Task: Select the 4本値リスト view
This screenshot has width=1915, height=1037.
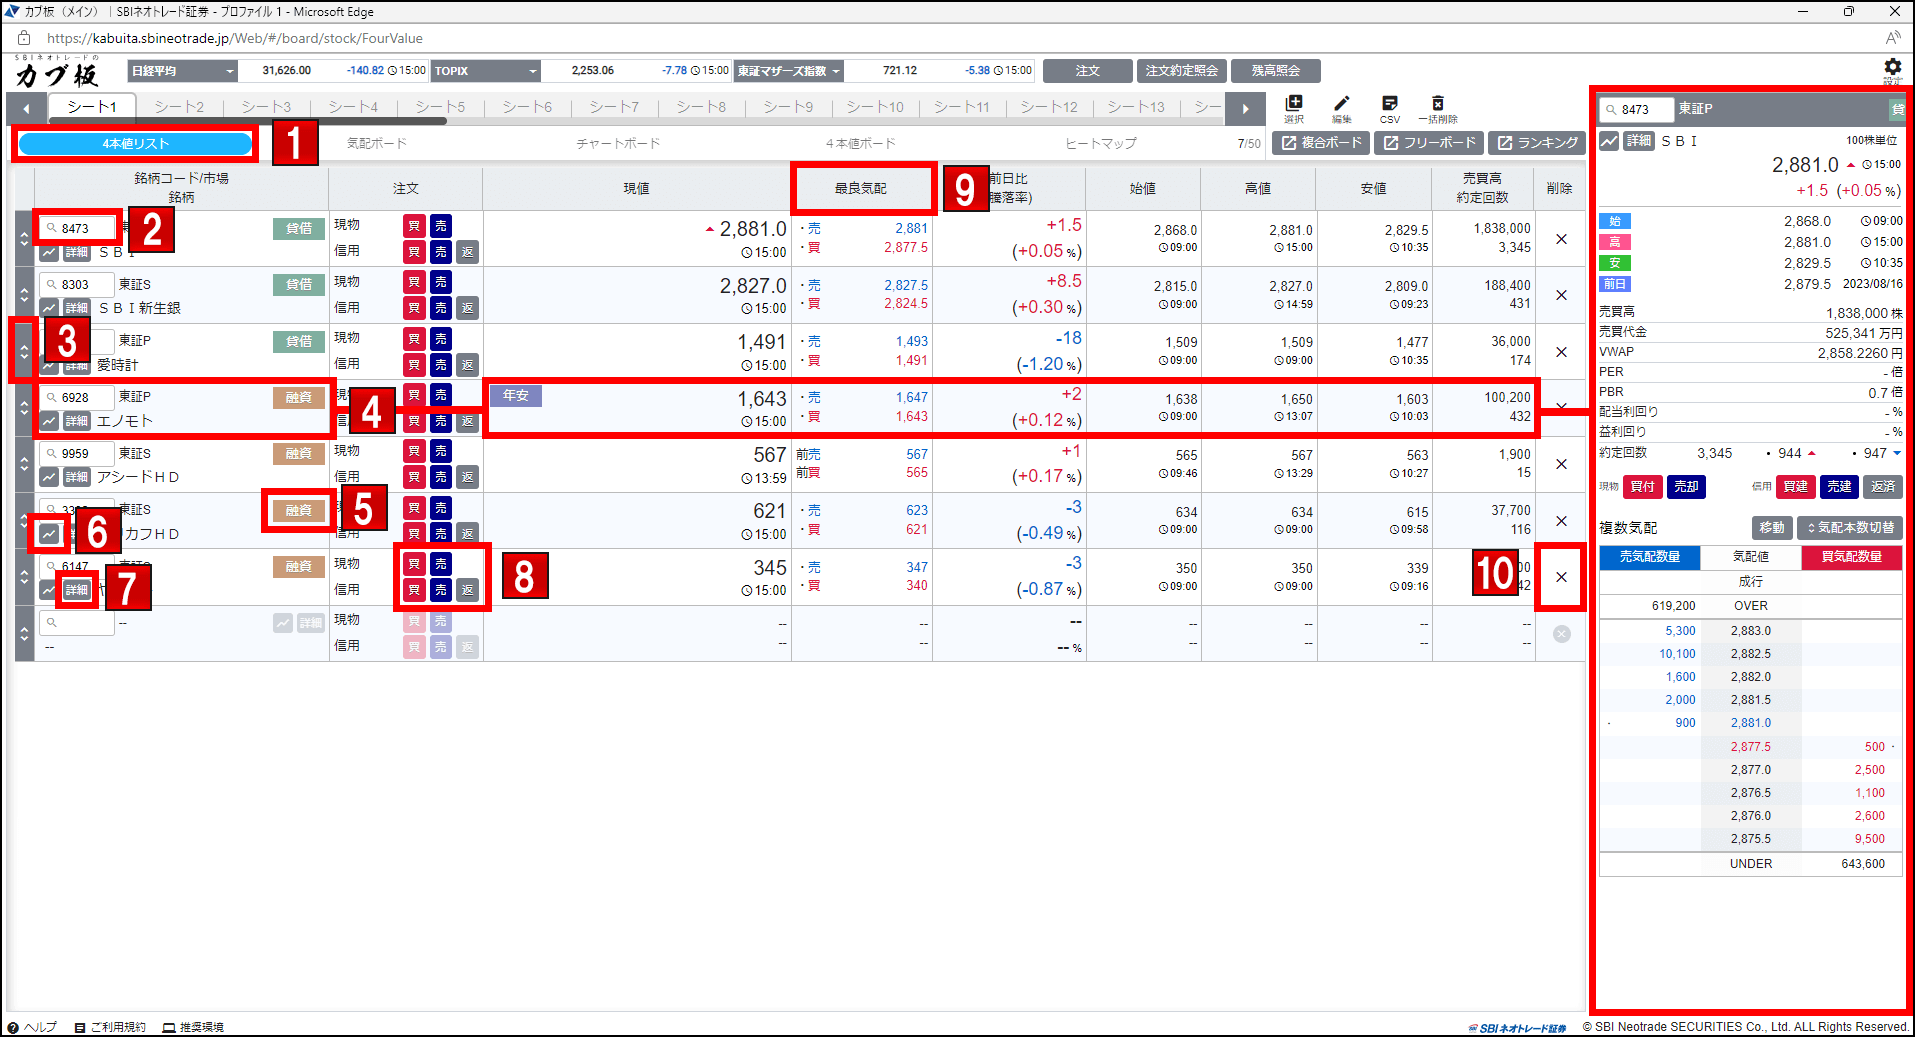Action: click(x=136, y=144)
